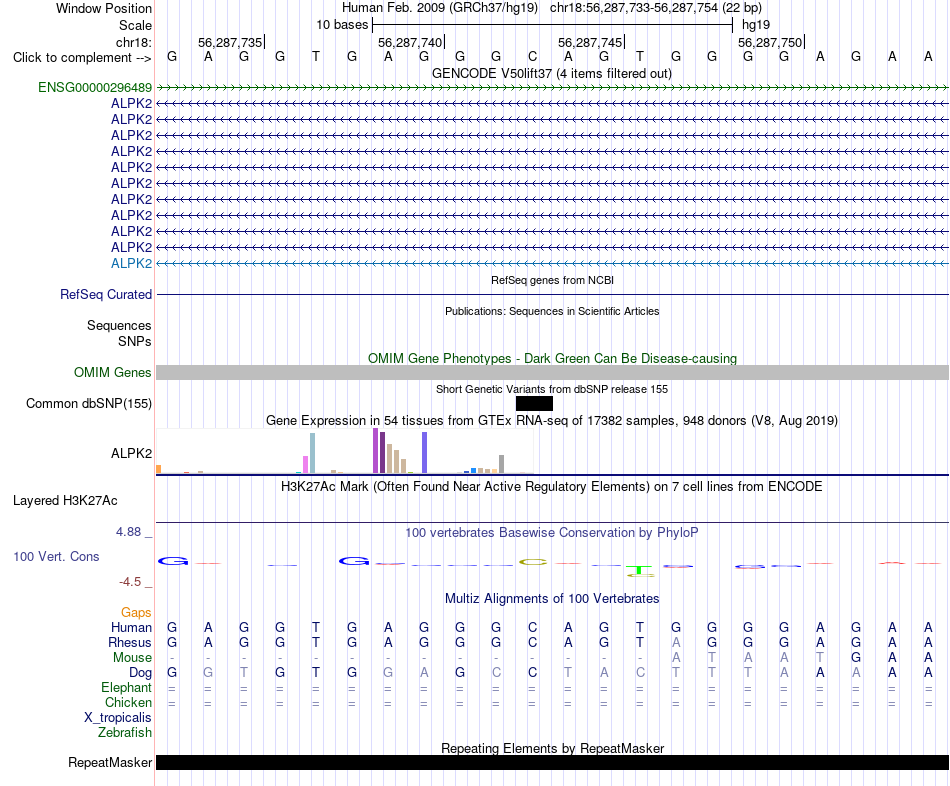Screen dimensions: 950x786
Task: Click the RepeatMasker track label
Action: tap(110, 762)
